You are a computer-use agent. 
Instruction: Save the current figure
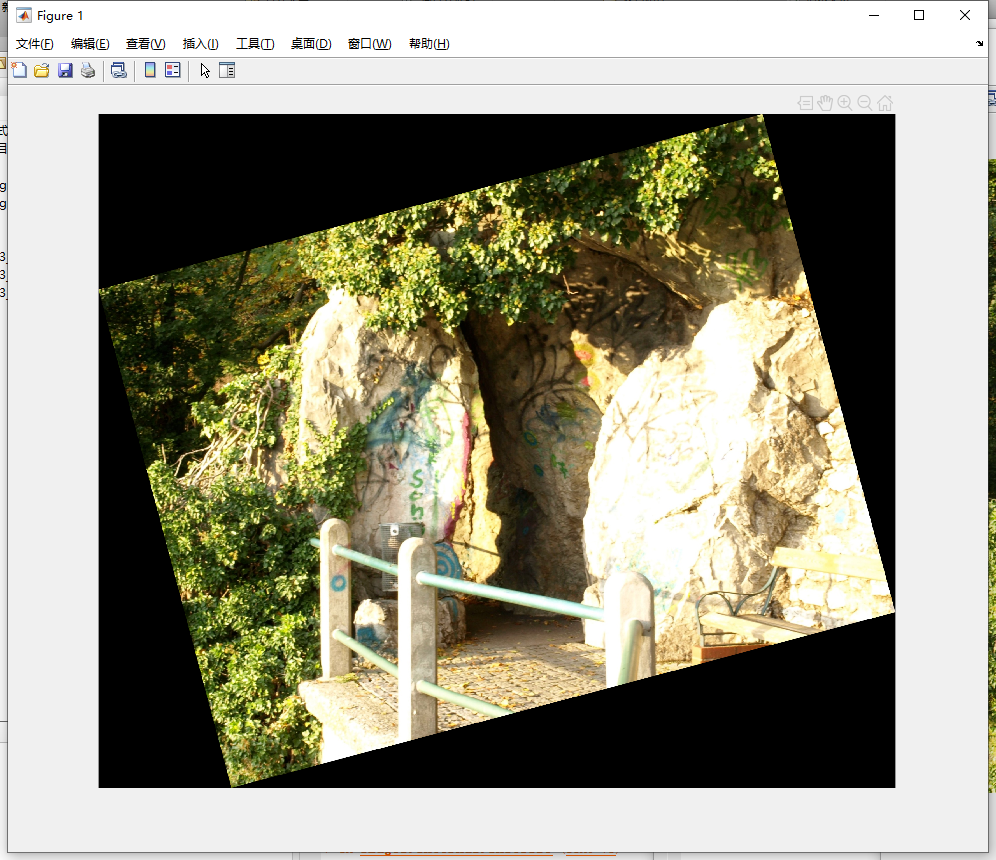click(x=64, y=70)
